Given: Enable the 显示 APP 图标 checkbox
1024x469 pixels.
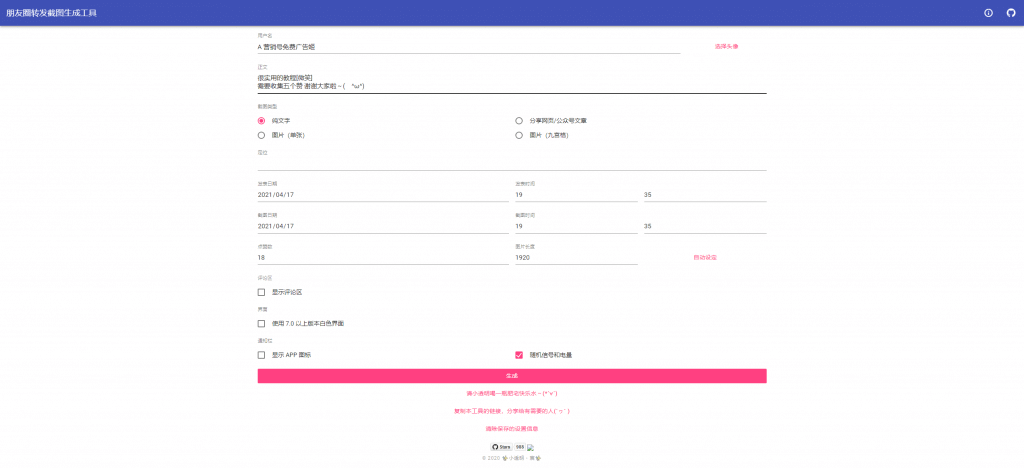Looking at the screenshot, I should (x=262, y=355).
